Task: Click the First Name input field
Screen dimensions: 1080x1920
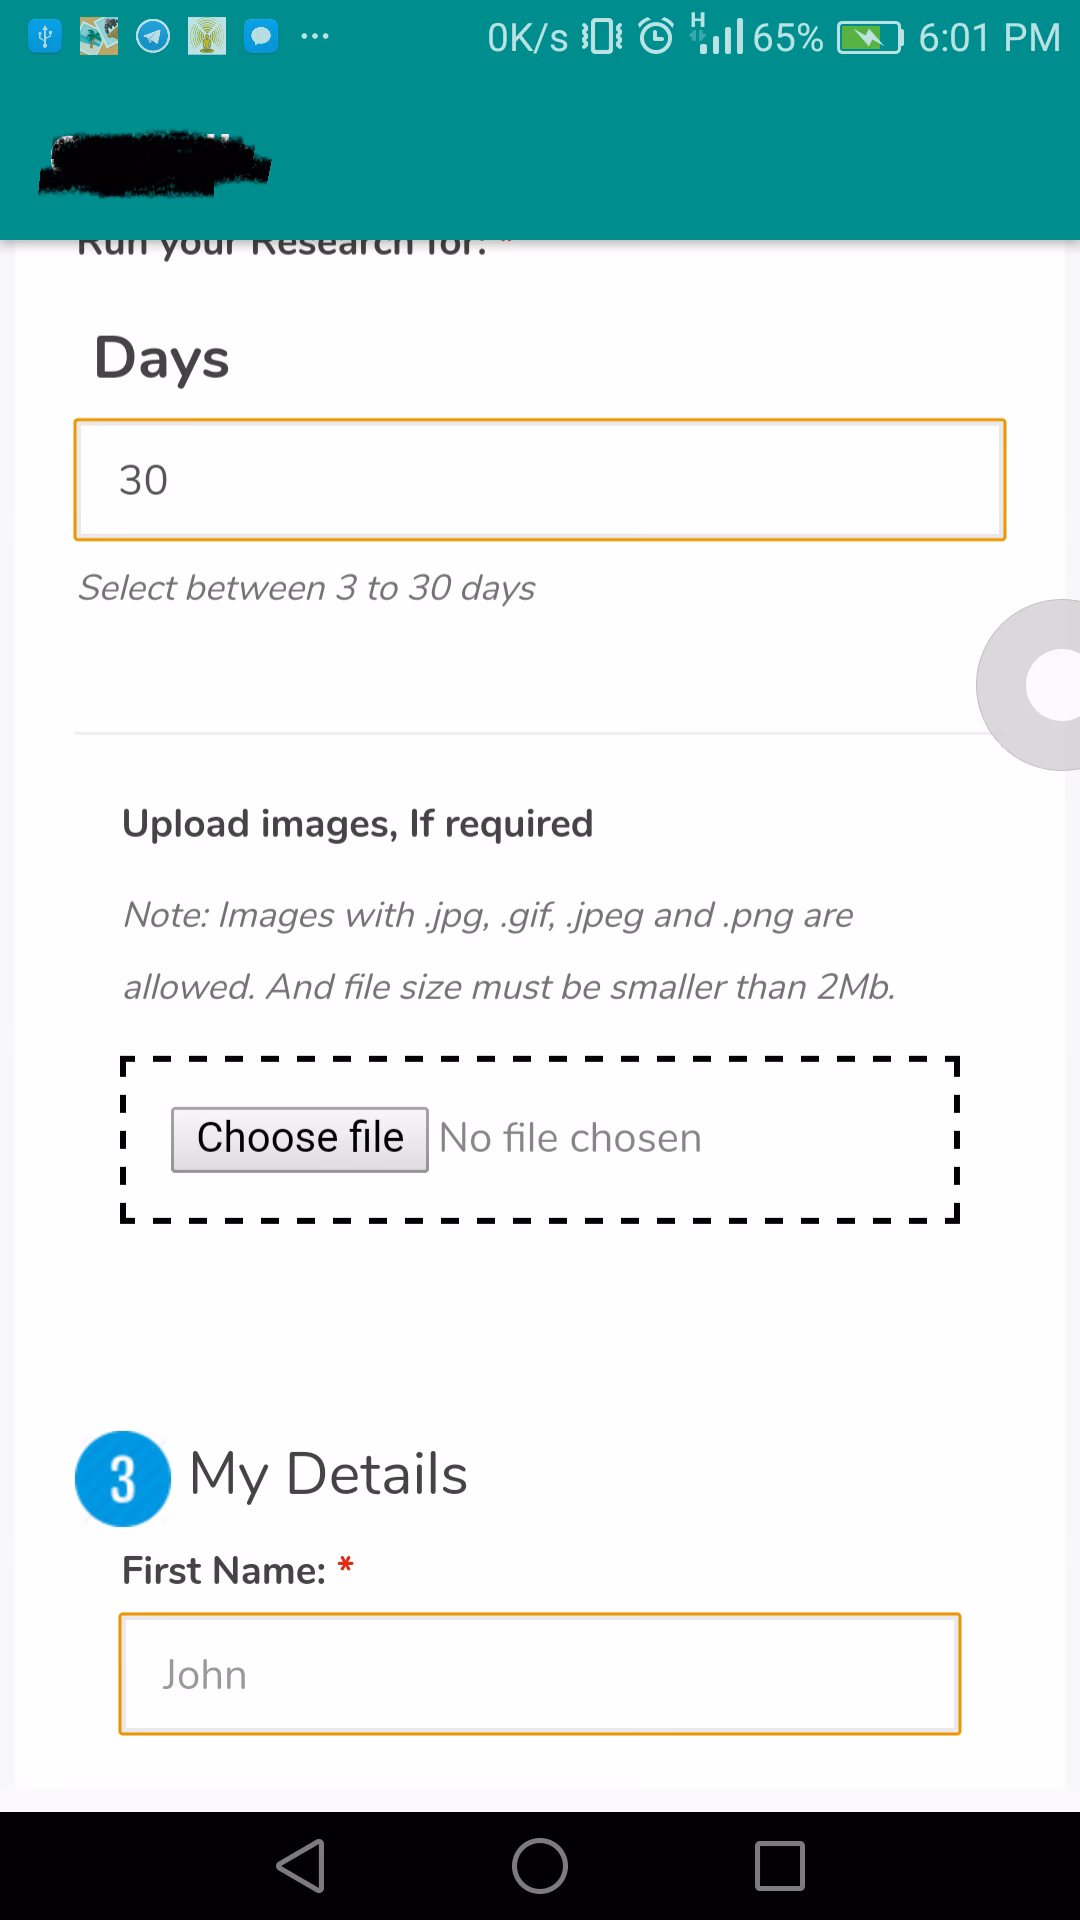Action: click(540, 1674)
